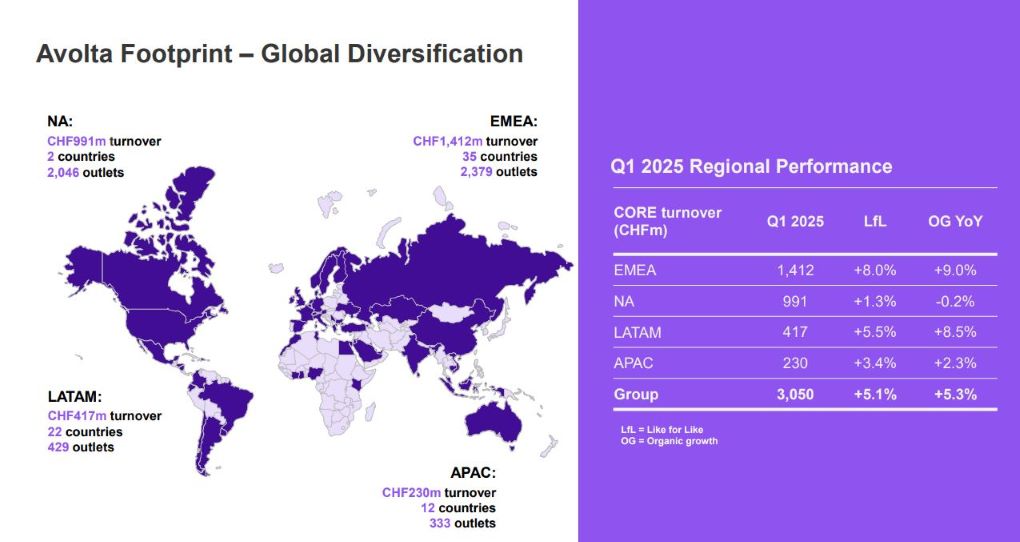Select the 'APAC' row label in table
This screenshot has height=542, width=1020.
click(x=633, y=363)
